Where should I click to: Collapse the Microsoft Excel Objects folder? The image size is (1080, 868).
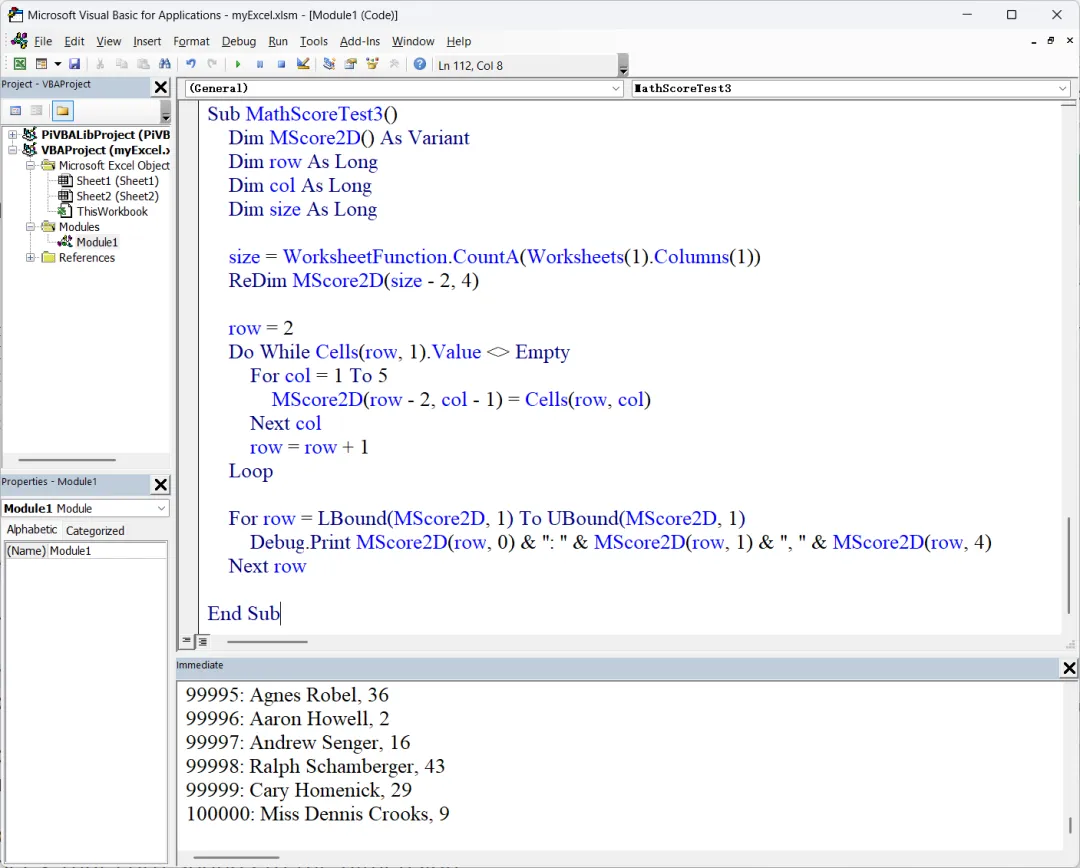point(30,165)
